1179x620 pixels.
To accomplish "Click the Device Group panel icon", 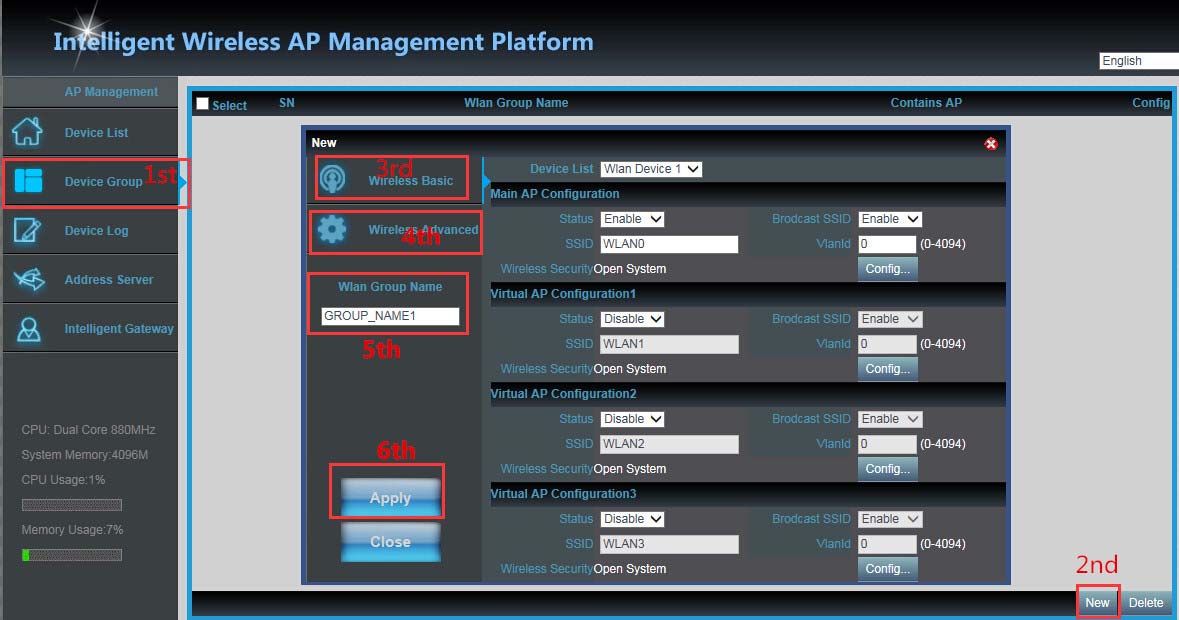I will [x=29, y=180].
